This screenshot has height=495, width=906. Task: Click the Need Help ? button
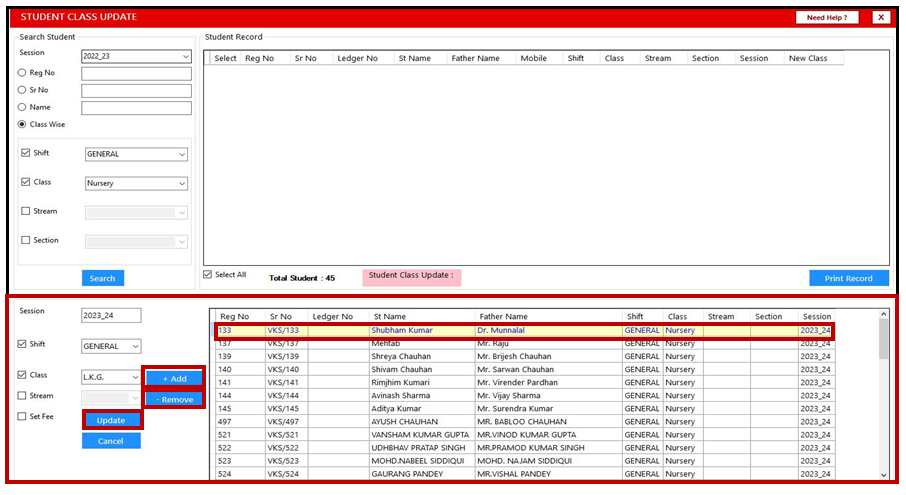pyautogui.click(x=827, y=17)
